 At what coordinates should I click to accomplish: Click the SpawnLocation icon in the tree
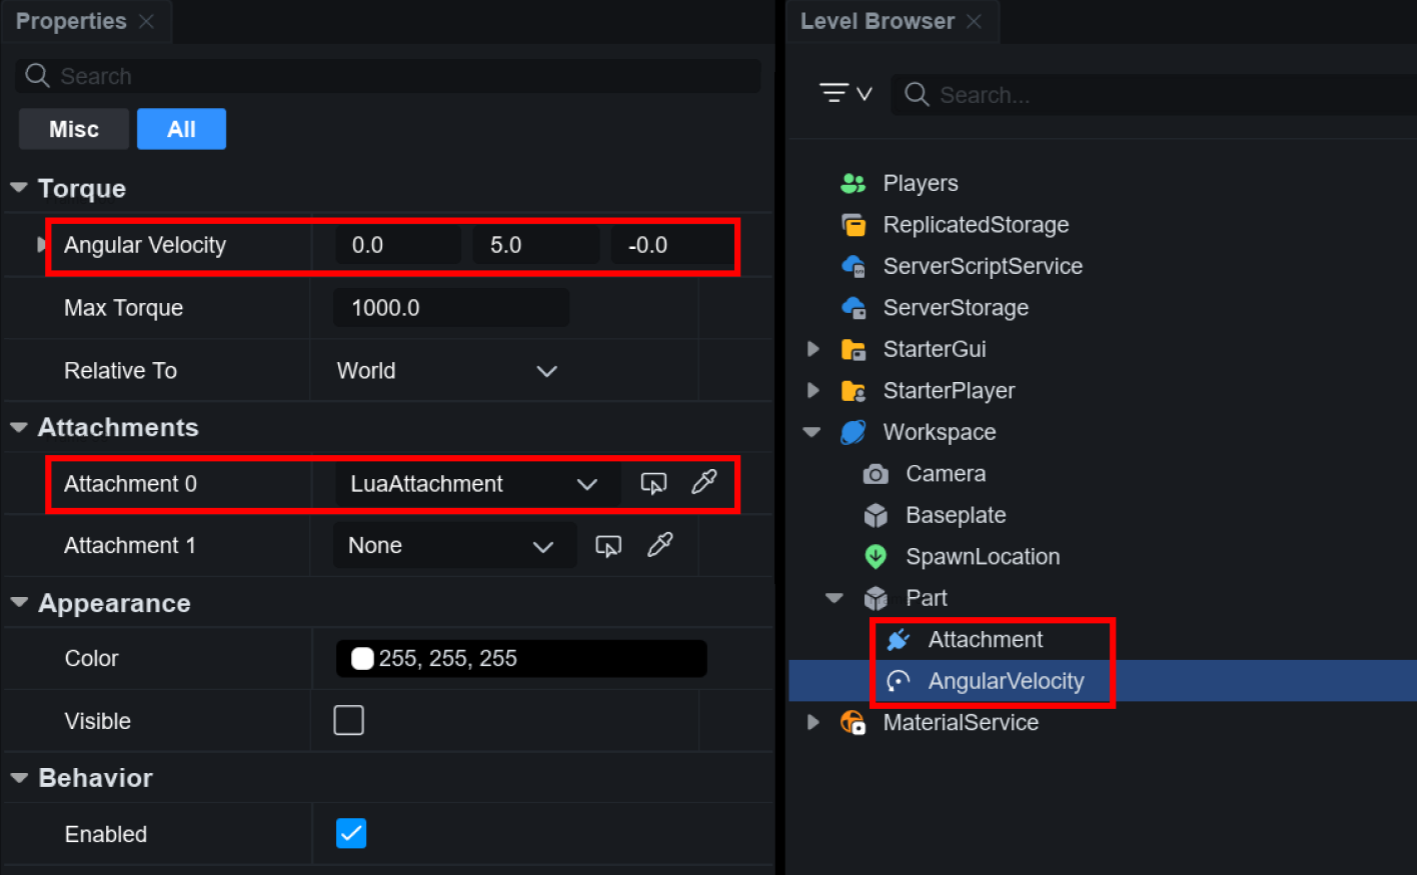pos(876,557)
